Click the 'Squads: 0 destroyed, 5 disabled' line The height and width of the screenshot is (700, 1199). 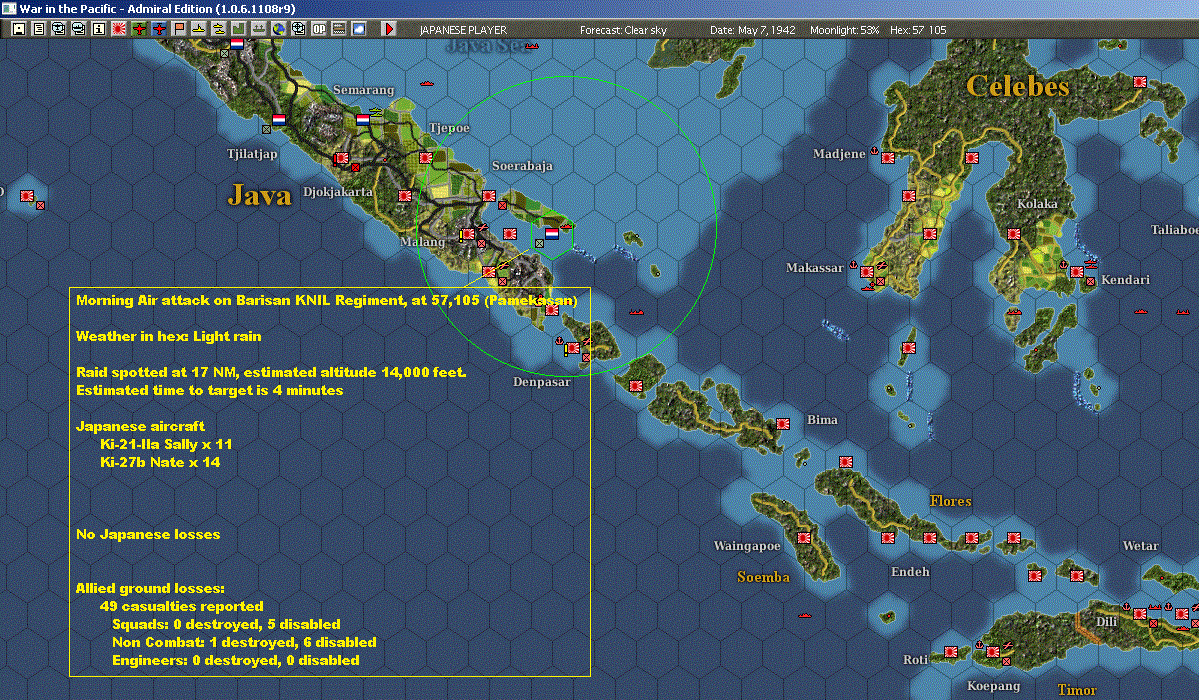(226, 624)
